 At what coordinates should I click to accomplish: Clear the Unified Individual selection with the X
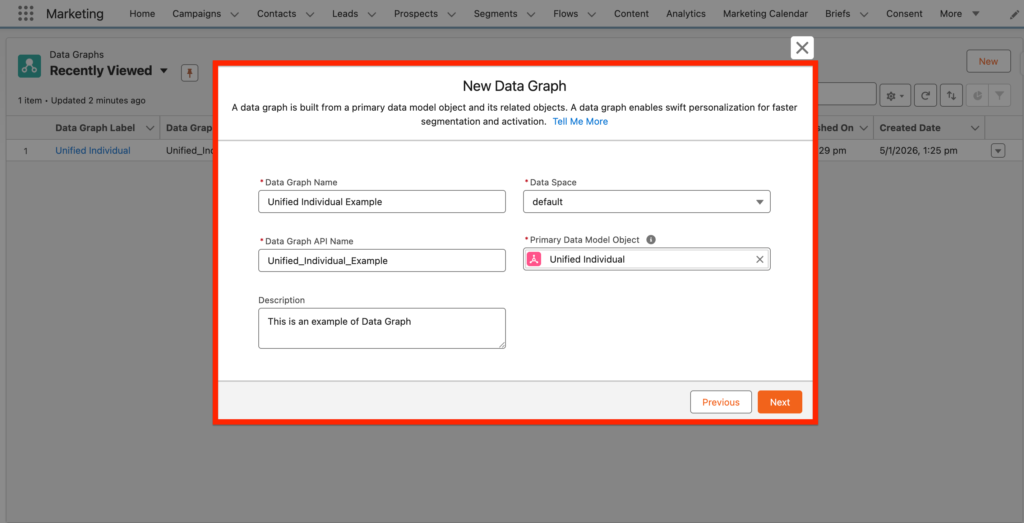[x=759, y=260]
